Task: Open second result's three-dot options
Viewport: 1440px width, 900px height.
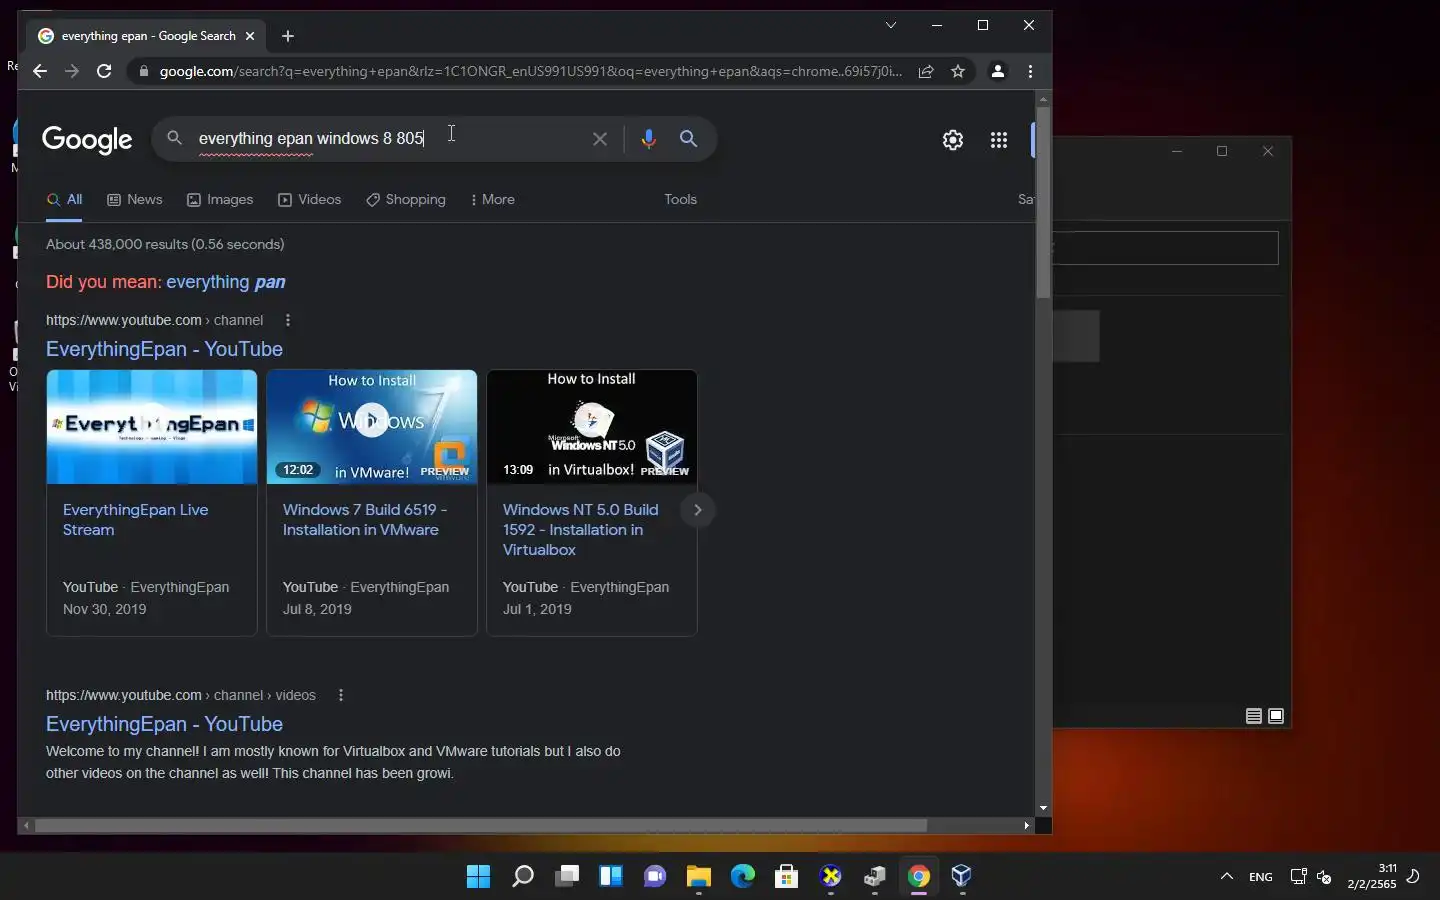Action: (341, 695)
